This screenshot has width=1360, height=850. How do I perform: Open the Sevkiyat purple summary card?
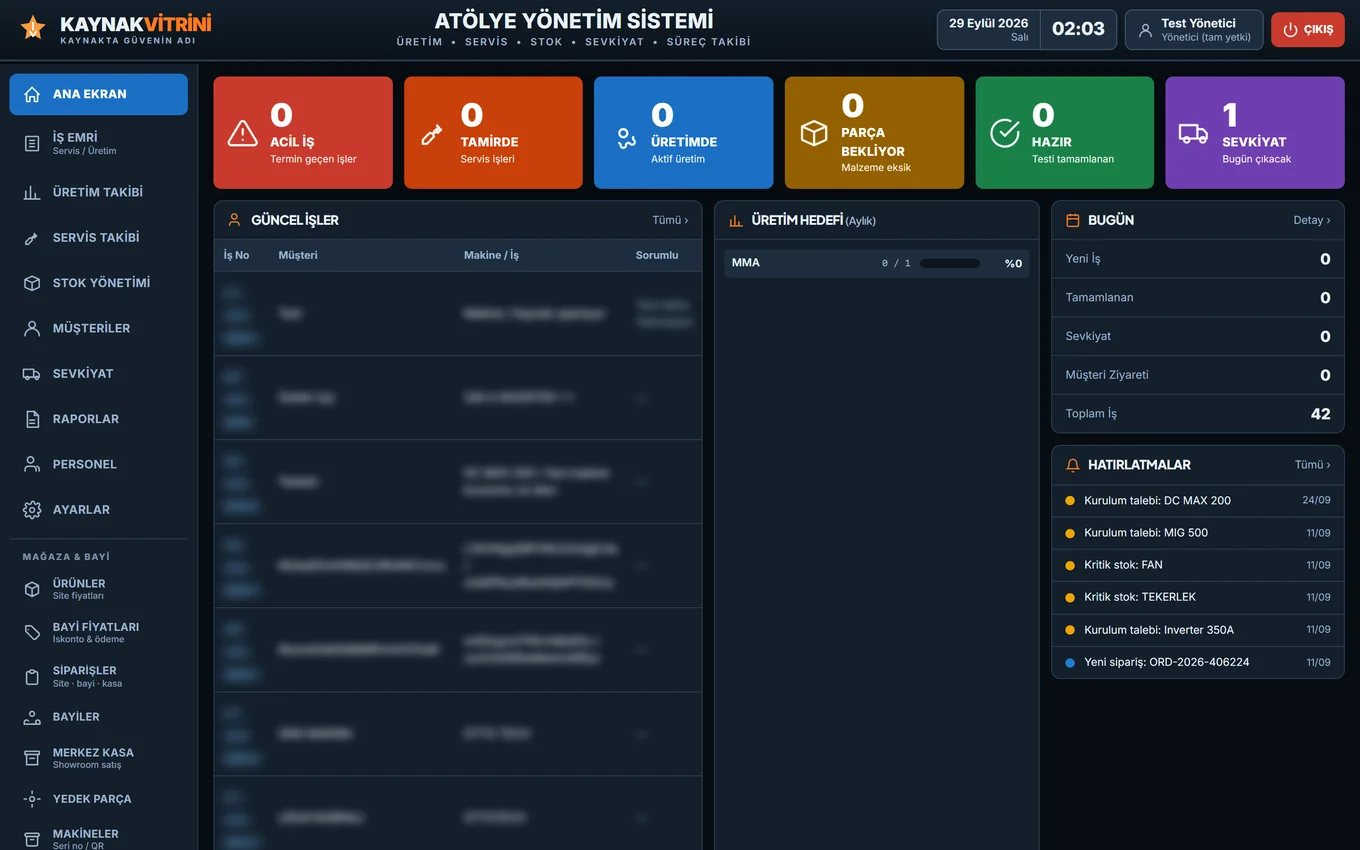tap(1255, 133)
